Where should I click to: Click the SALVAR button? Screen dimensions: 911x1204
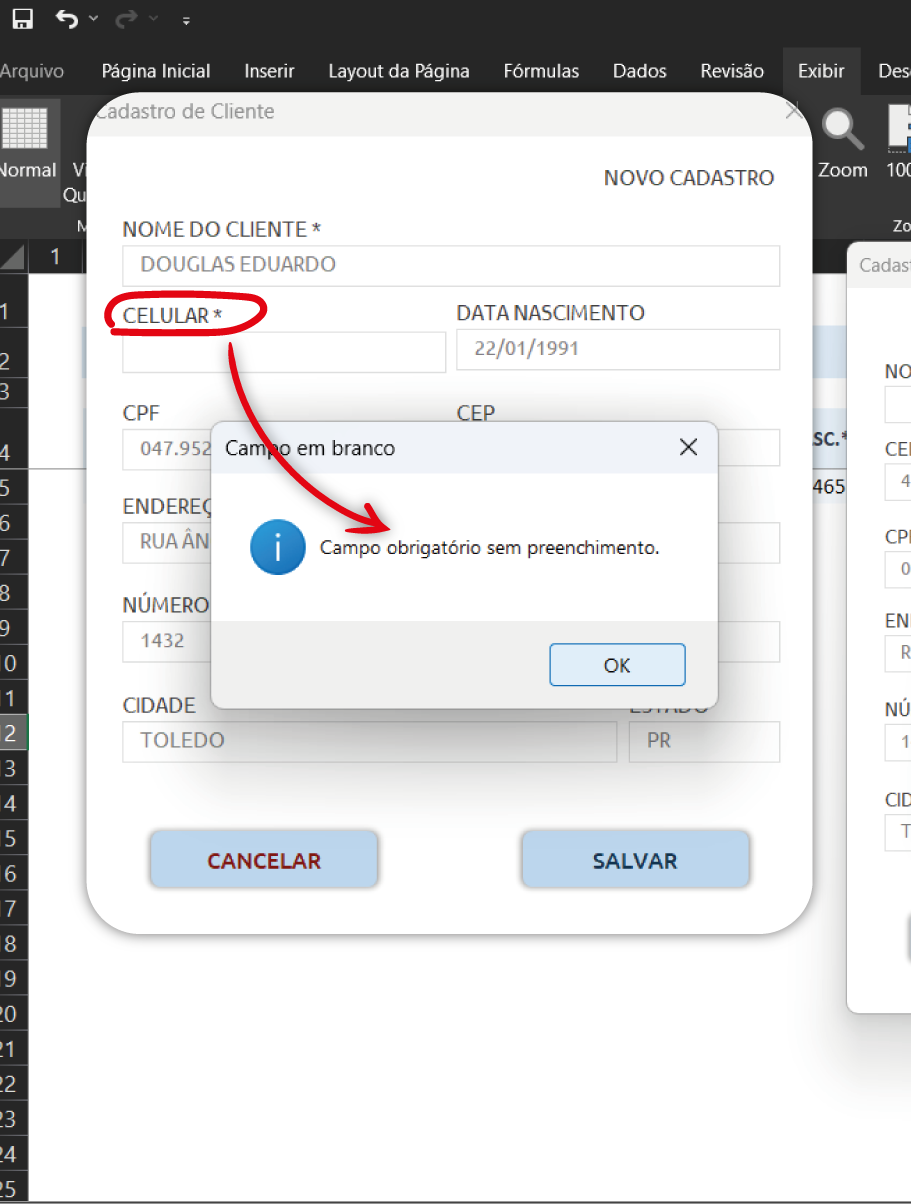[635, 860]
